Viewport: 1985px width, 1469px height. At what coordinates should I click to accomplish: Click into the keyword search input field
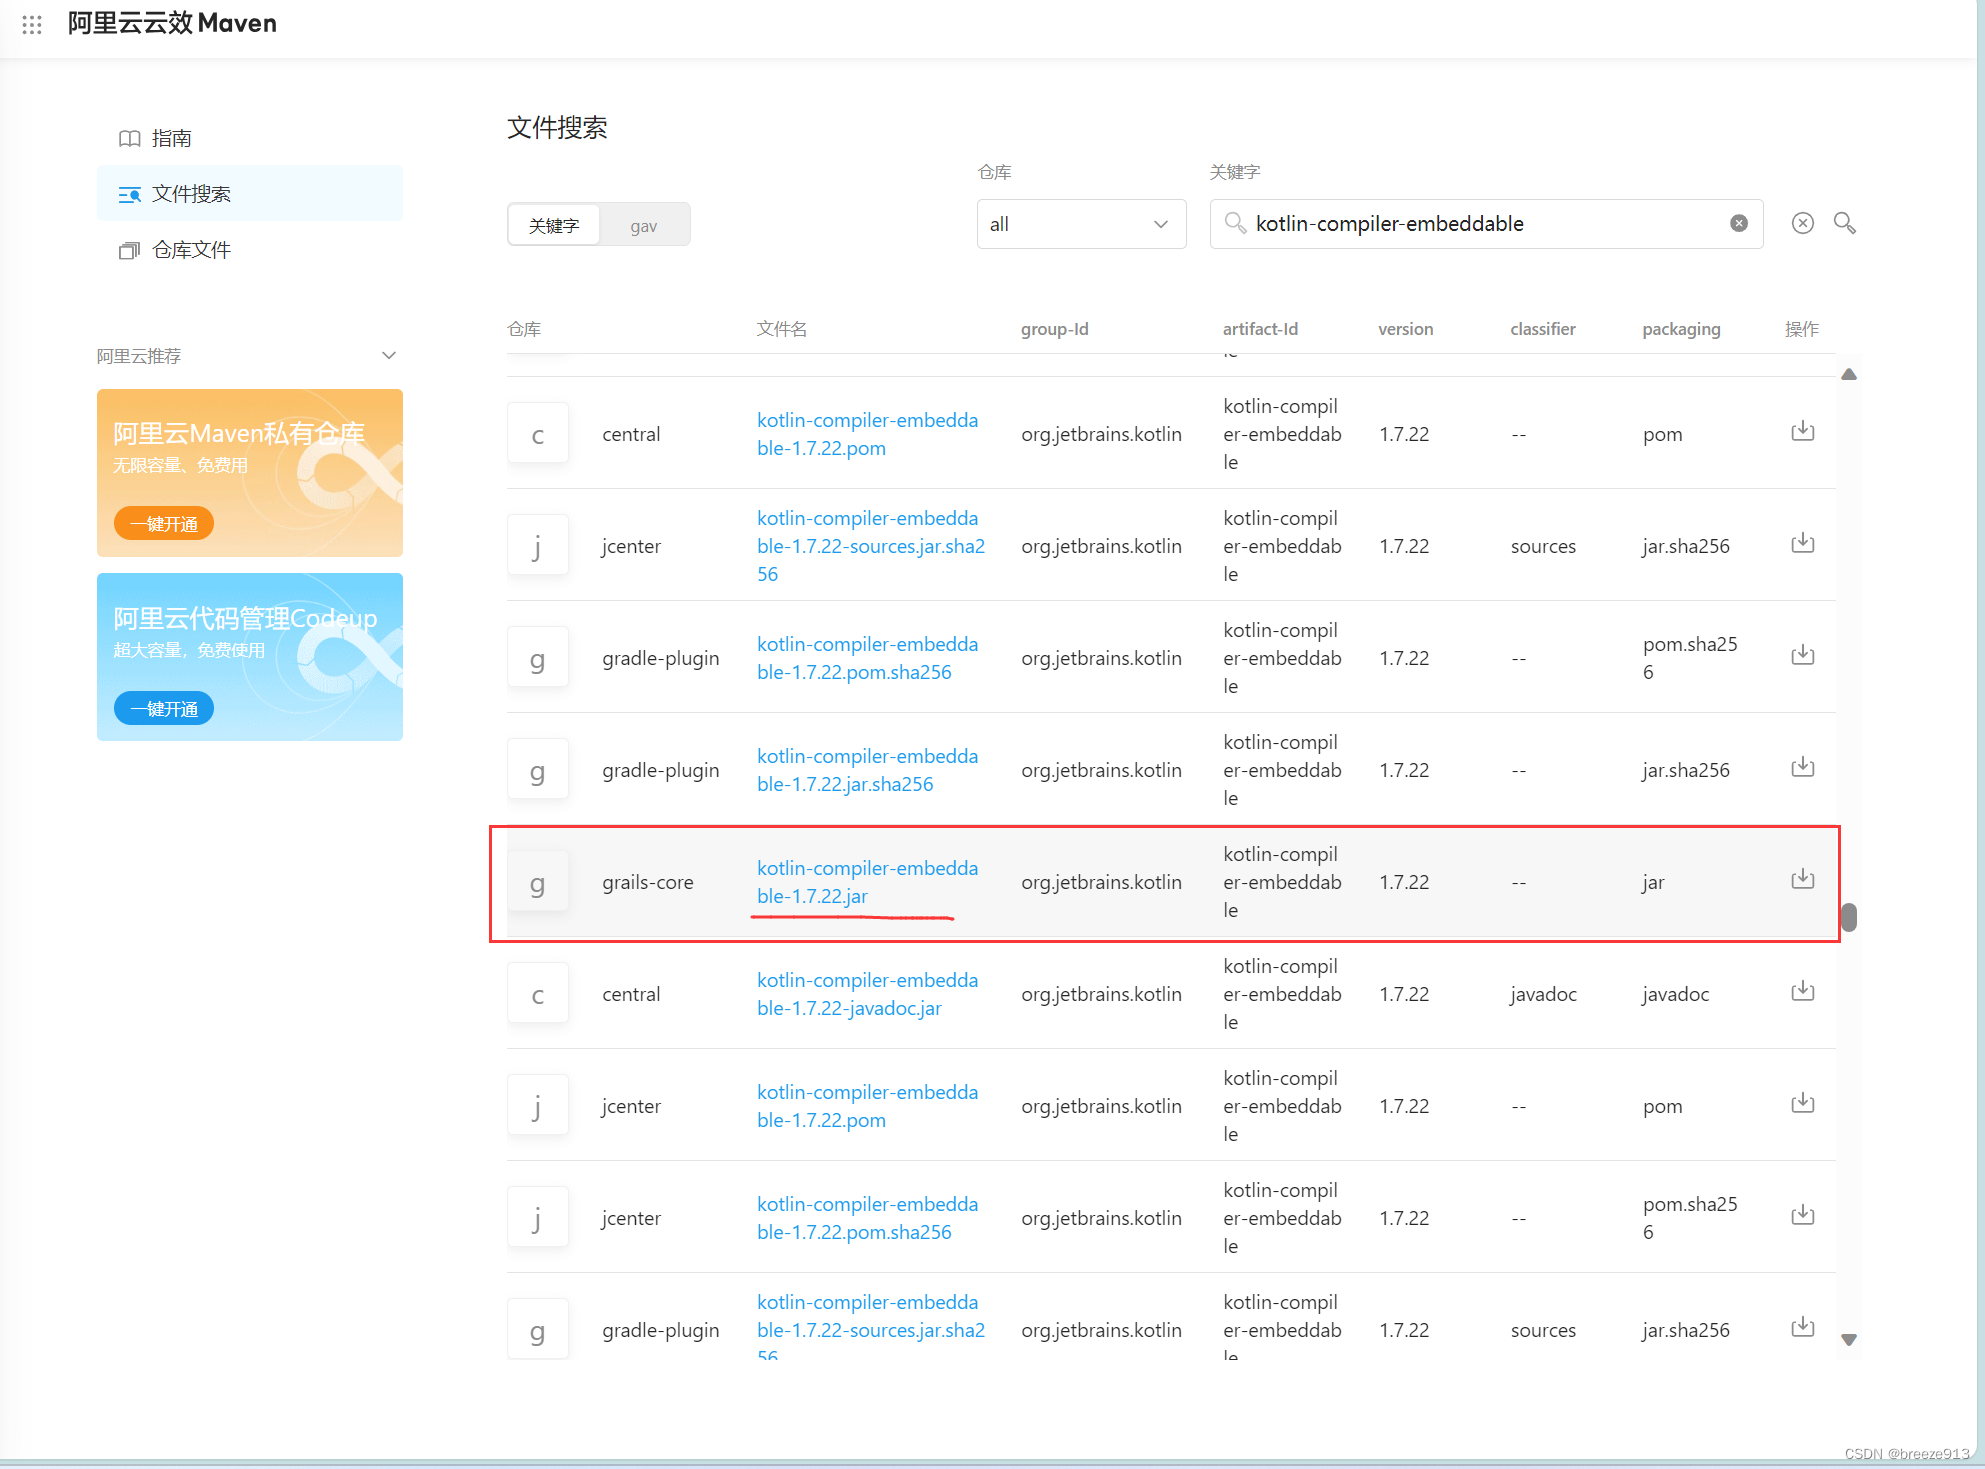(x=1480, y=224)
